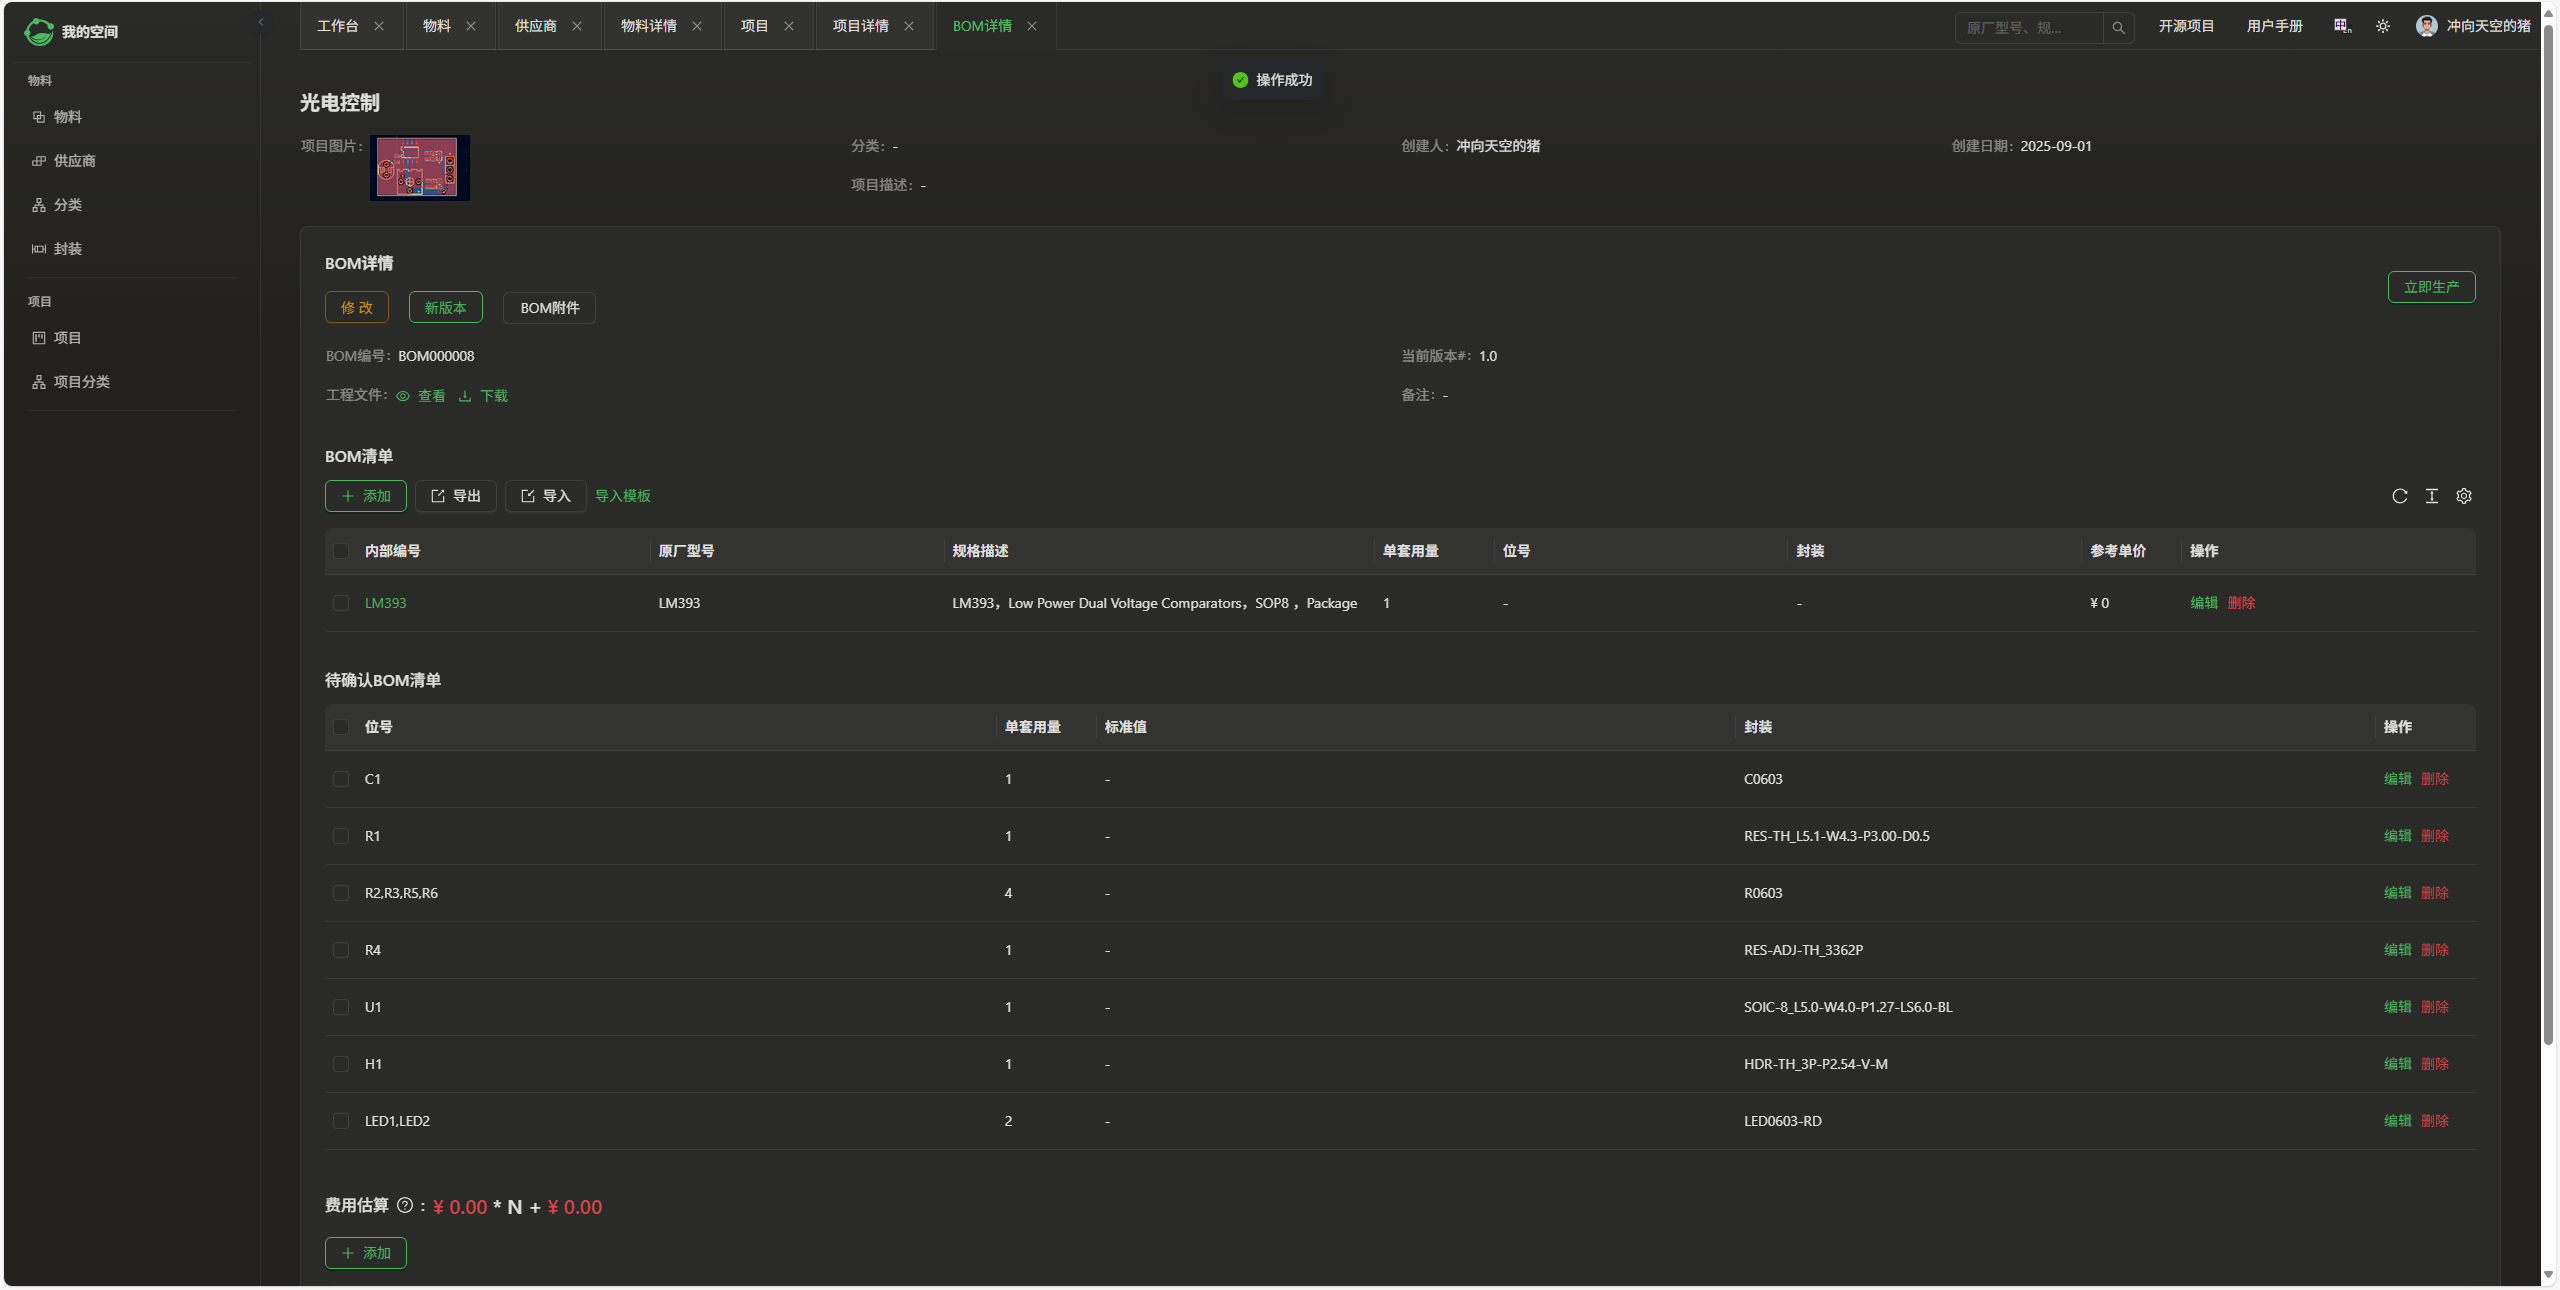Check the C1 row checkbox
This screenshot has height=1290, width=2560.
[x=341, y=779]
